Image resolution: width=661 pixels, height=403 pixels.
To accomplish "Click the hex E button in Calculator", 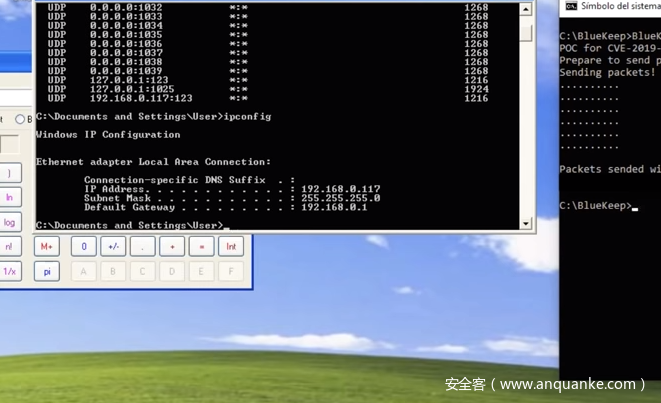I will (x=202, y=271).
